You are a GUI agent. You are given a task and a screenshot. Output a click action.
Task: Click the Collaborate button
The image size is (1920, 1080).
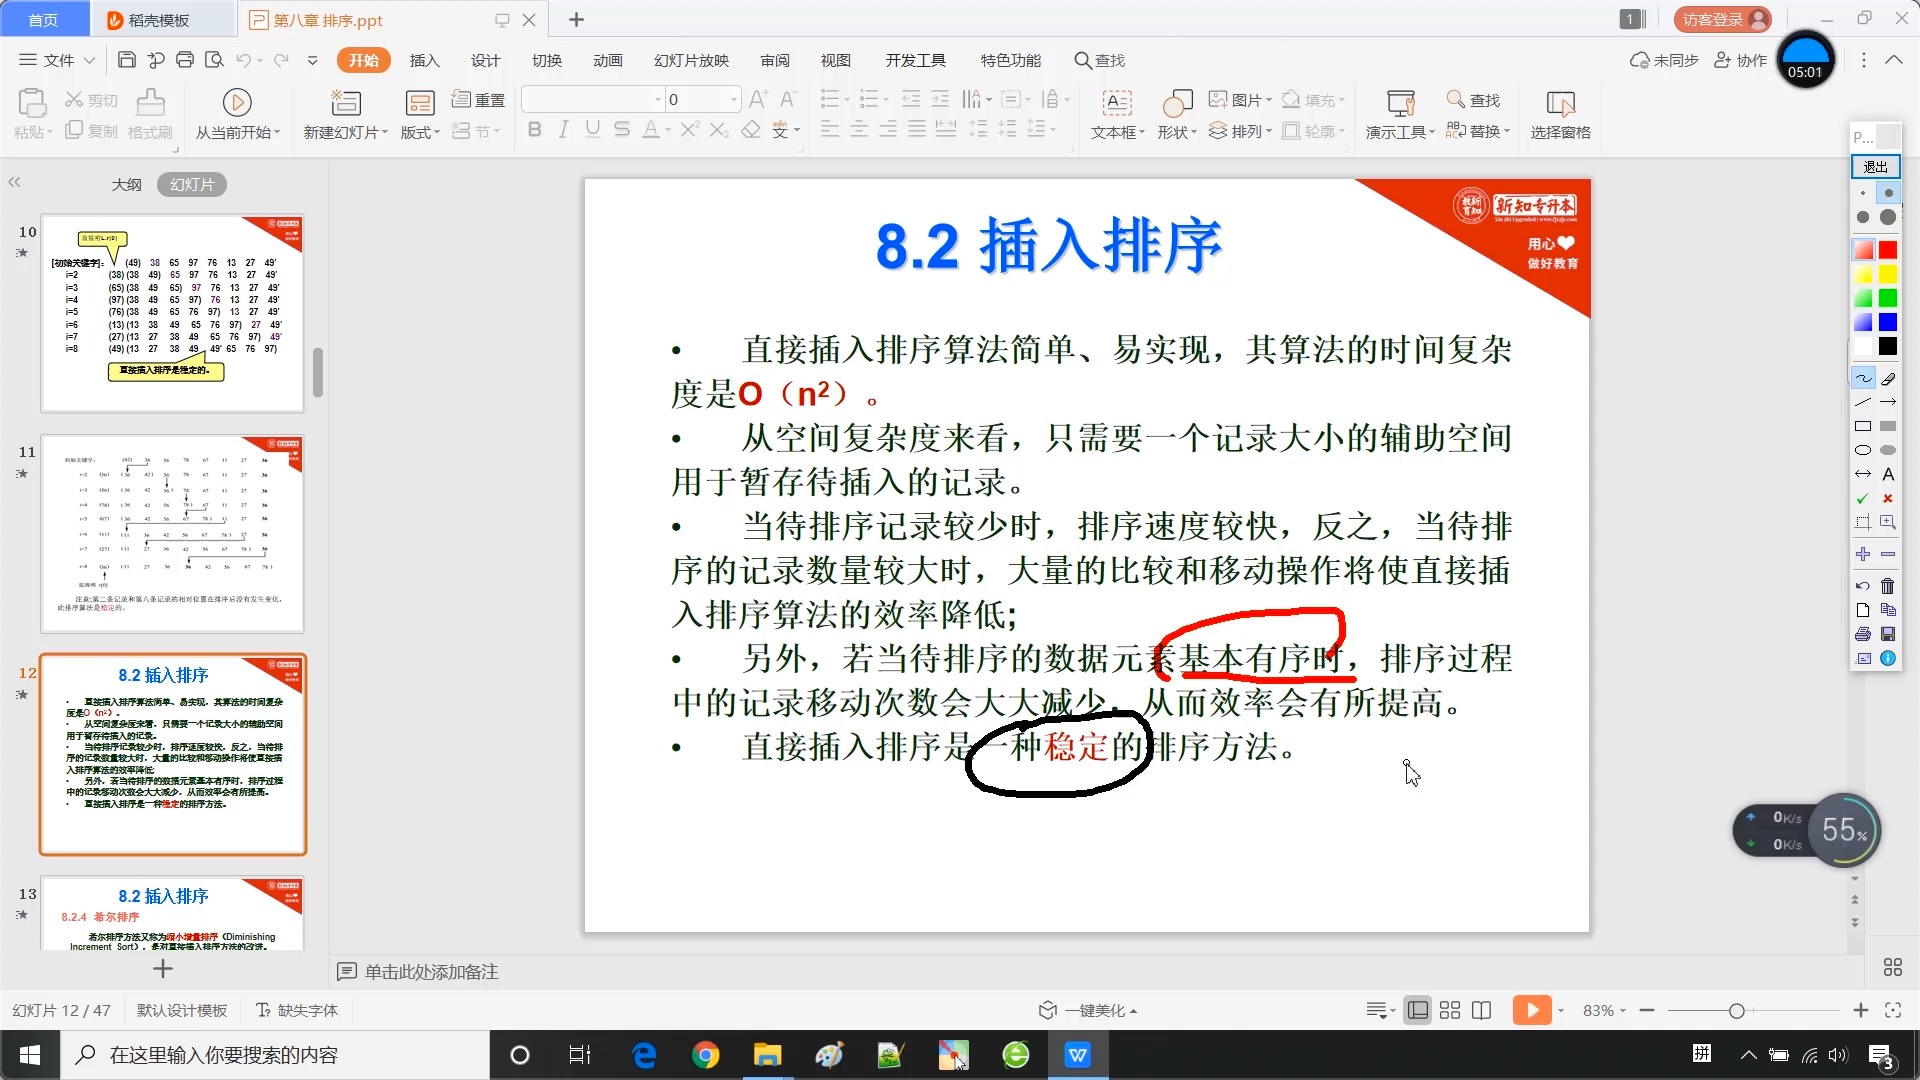(x=1741, y=60)
